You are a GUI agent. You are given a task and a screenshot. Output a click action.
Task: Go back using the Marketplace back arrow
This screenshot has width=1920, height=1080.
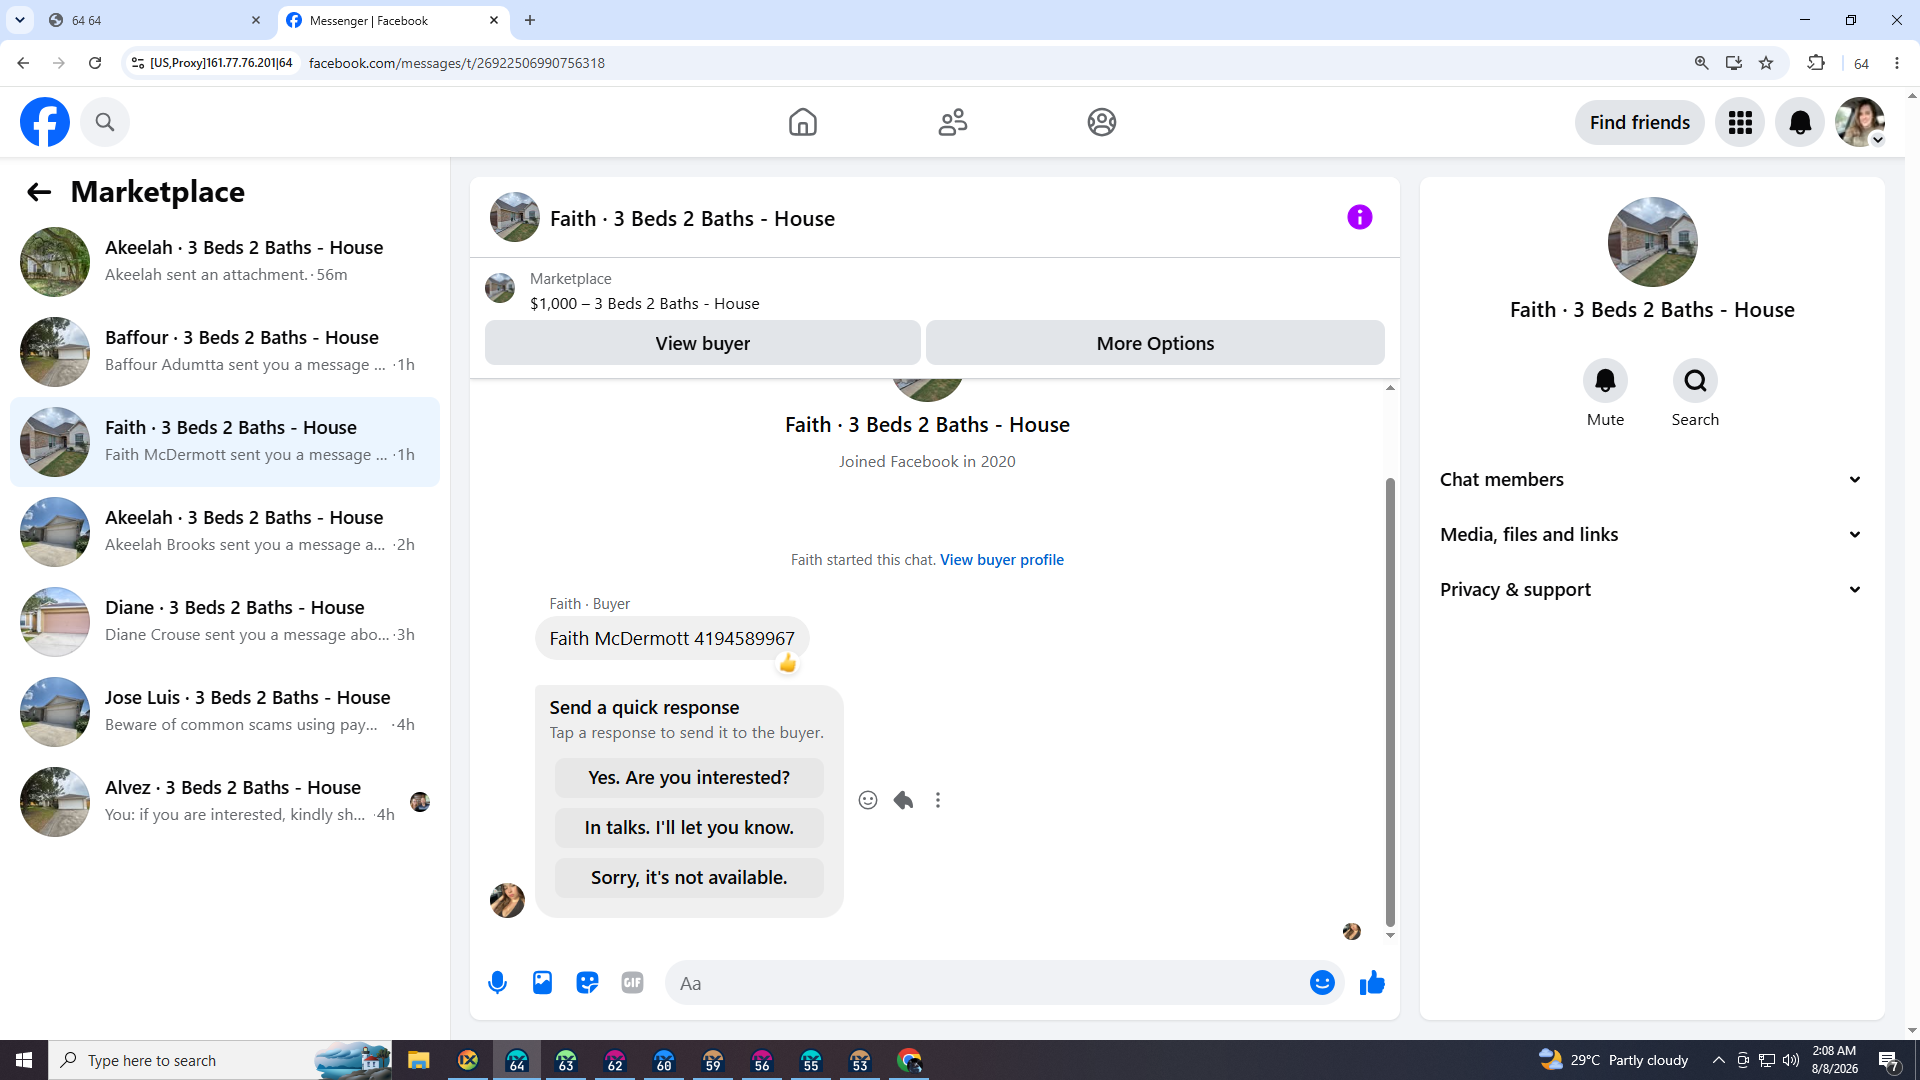tap(39, 192)
